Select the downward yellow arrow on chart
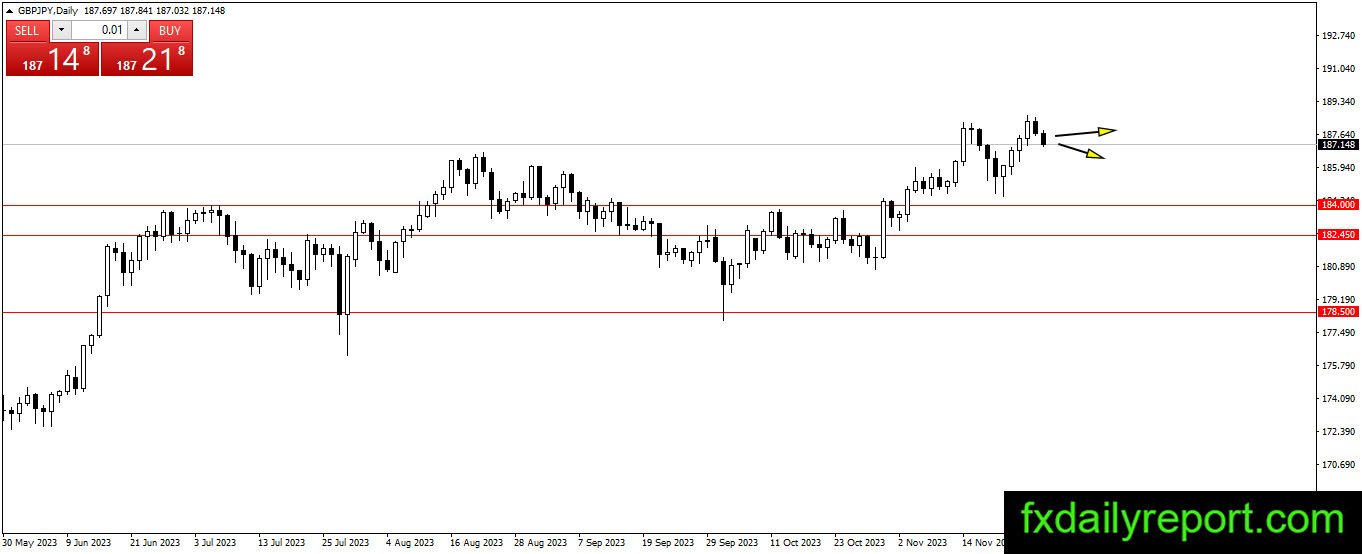Viewport: 1362px width, 554px height. coord(1081,151)
